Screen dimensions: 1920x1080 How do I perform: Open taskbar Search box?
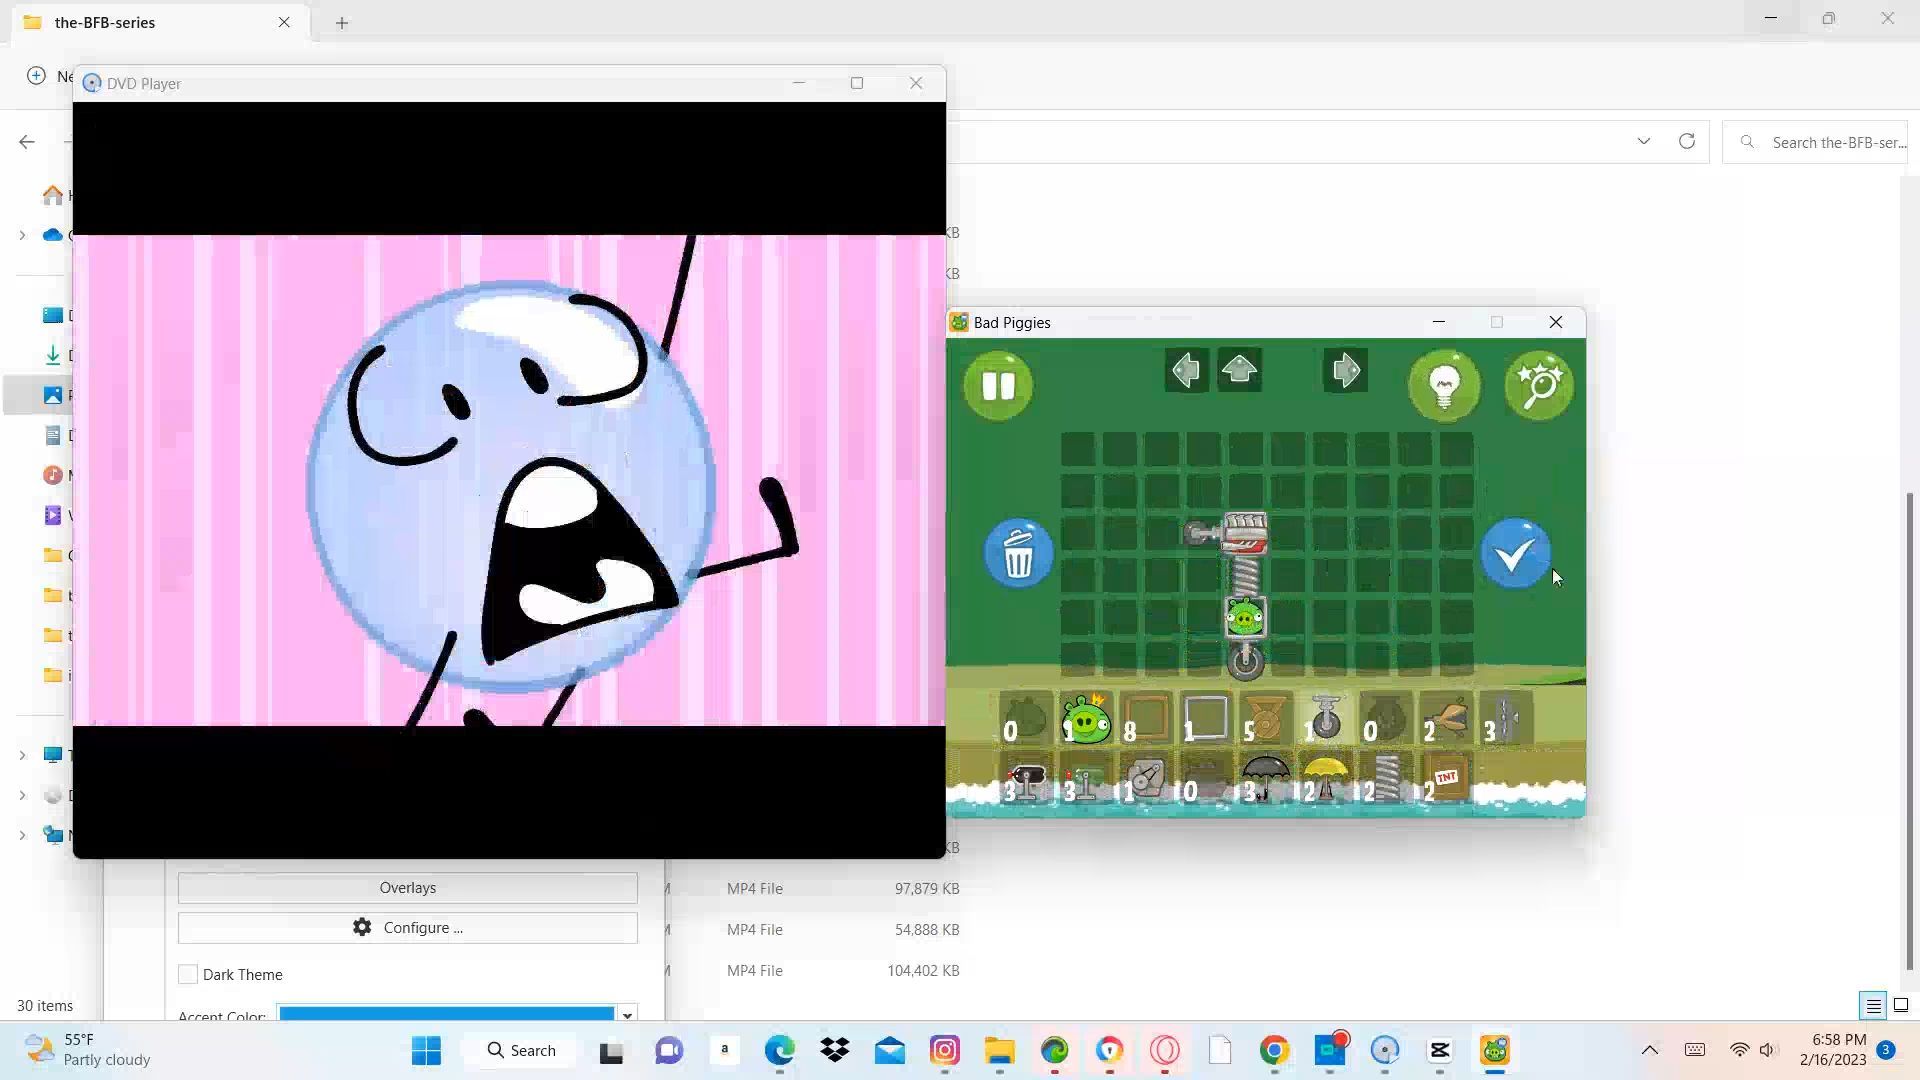(522, 1050)
